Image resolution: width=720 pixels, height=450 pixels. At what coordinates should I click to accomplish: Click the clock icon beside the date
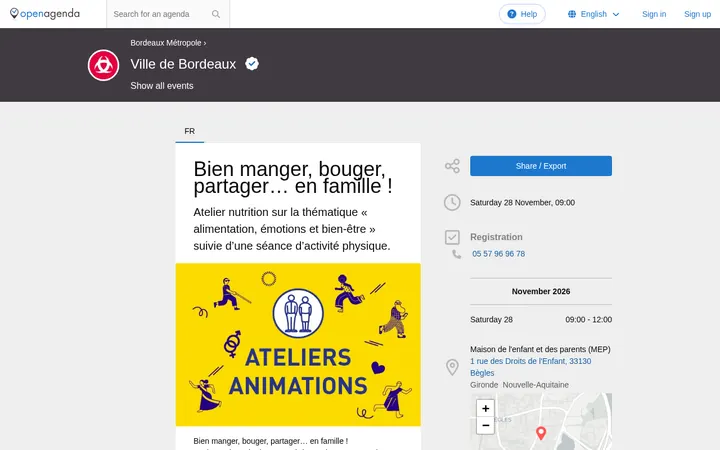coord(452,202)
